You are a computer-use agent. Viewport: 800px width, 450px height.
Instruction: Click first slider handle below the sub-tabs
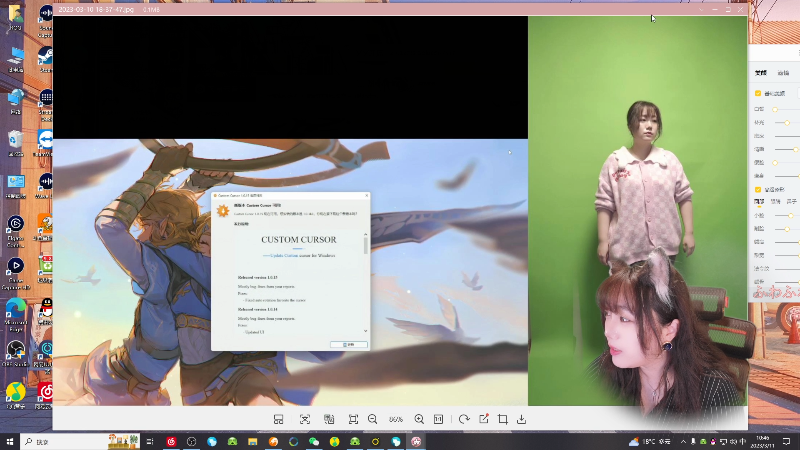coord(790,216)
